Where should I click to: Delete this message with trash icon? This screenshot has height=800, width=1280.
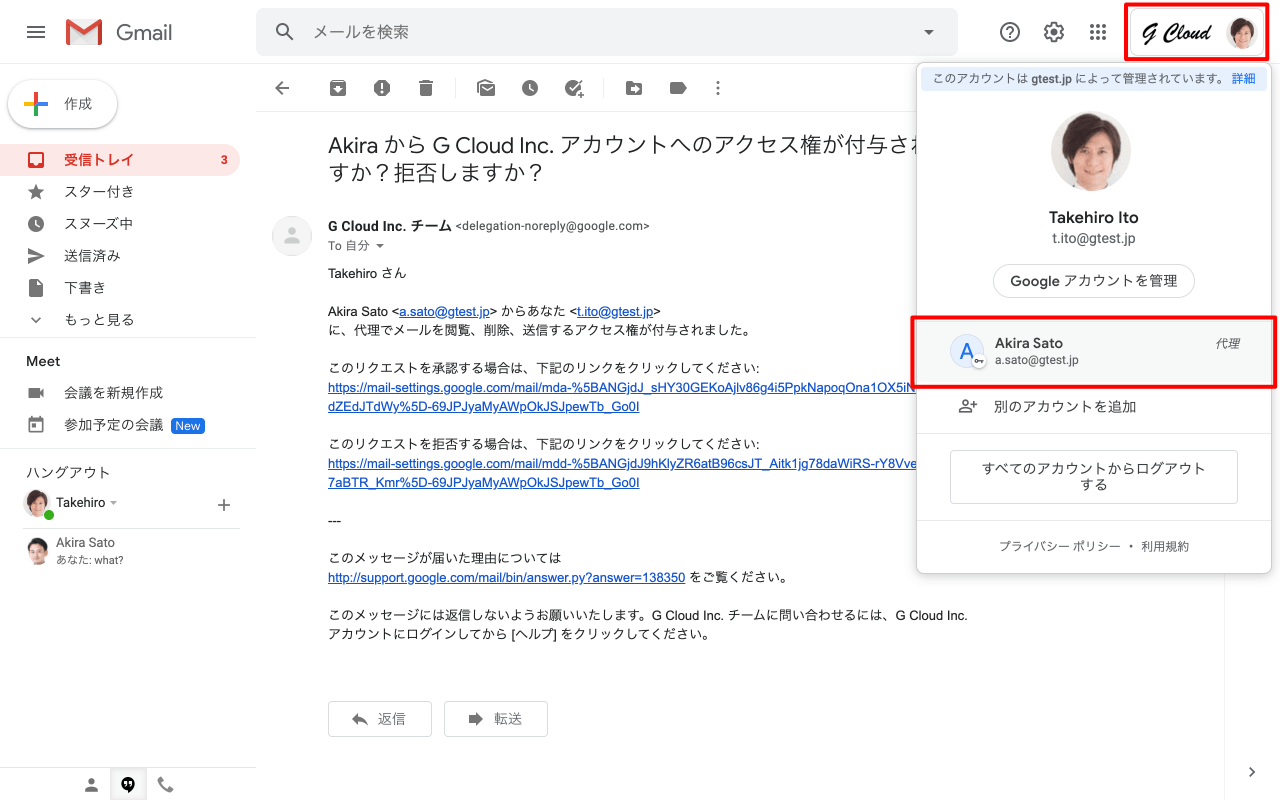point(426,88)
